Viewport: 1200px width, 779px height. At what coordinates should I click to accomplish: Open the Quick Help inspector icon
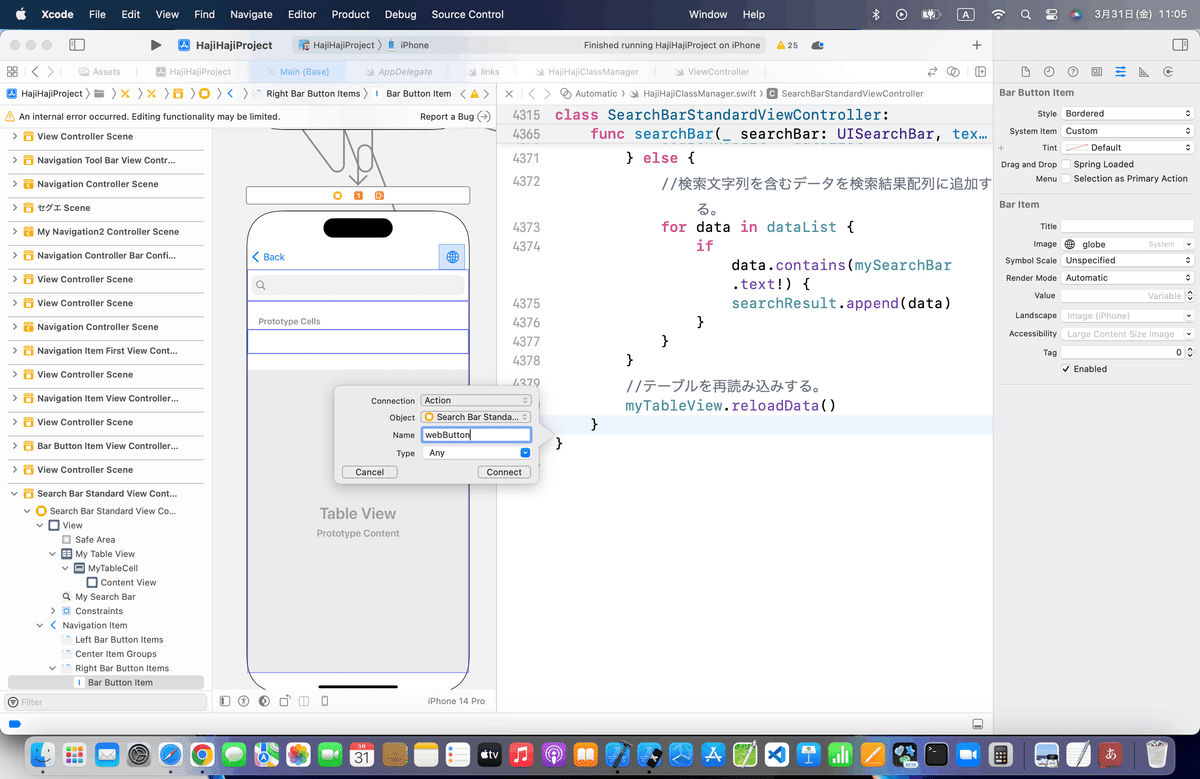(1073, 72)
